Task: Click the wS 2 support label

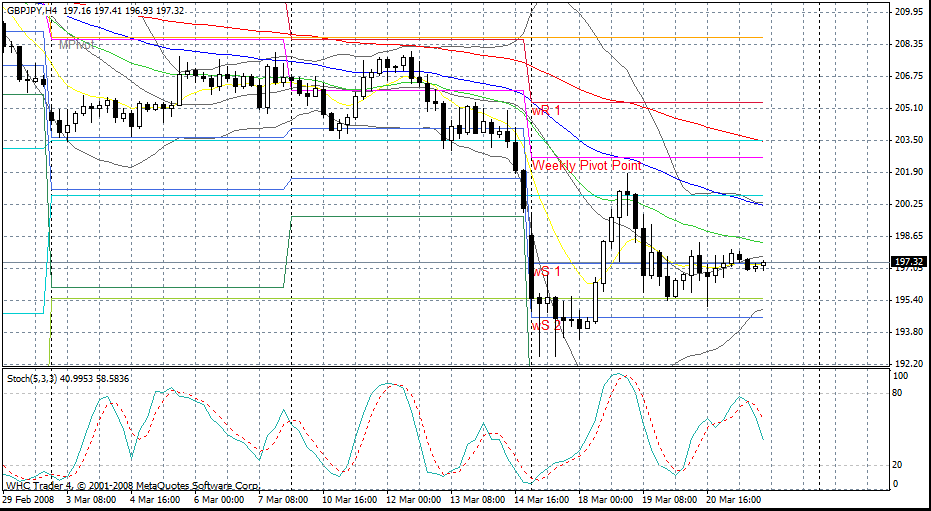Action: pyautogui.click(x=546, y=325)
